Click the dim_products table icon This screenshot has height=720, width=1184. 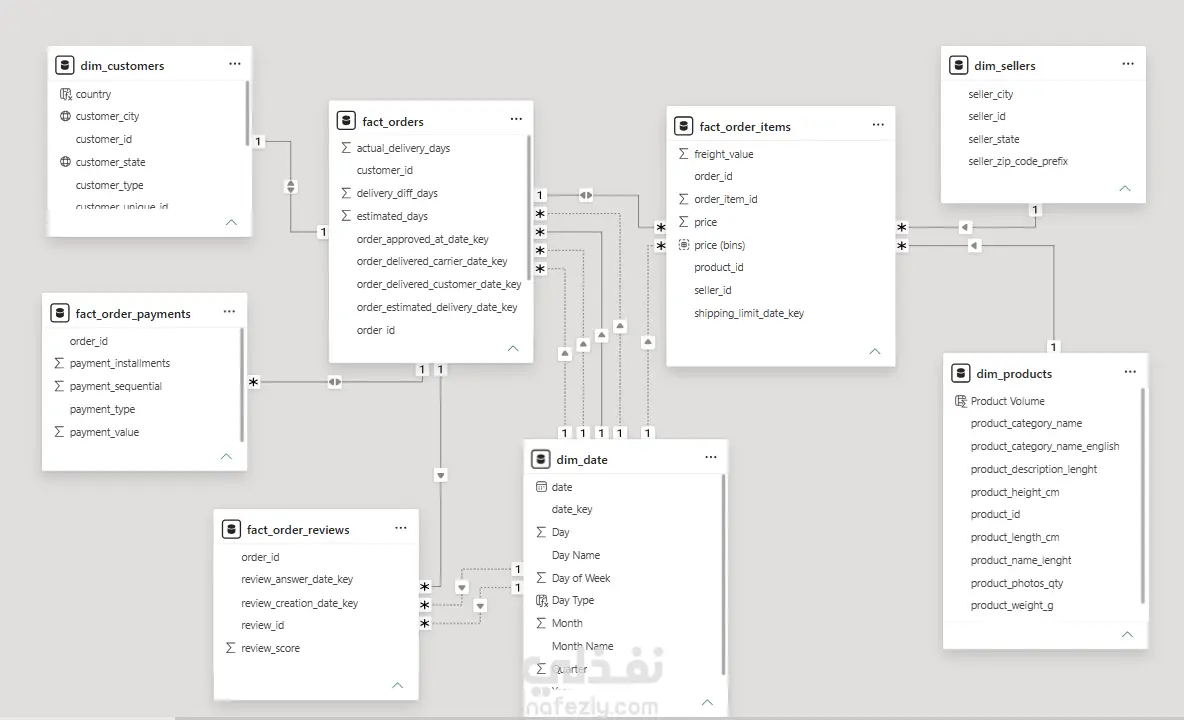tap(960, 373)
